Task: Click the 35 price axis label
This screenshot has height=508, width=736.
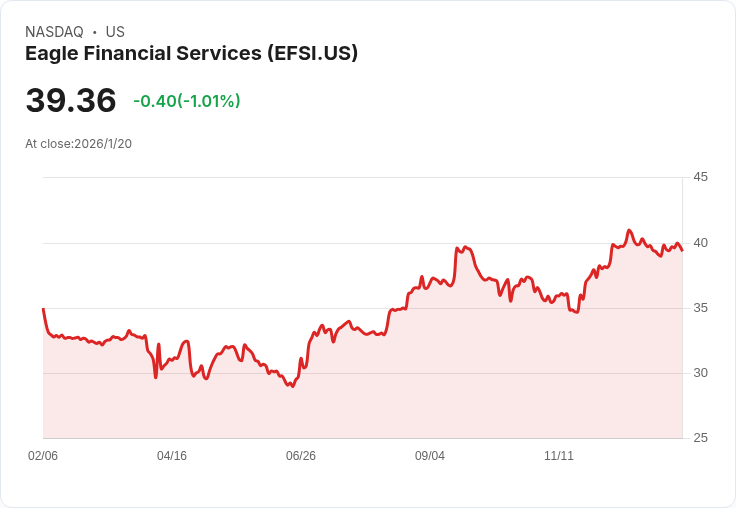Action: pyautogui.click(x=700, y=308)
